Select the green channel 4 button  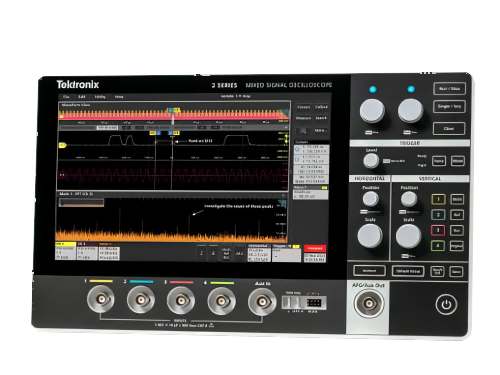[438, 246]
